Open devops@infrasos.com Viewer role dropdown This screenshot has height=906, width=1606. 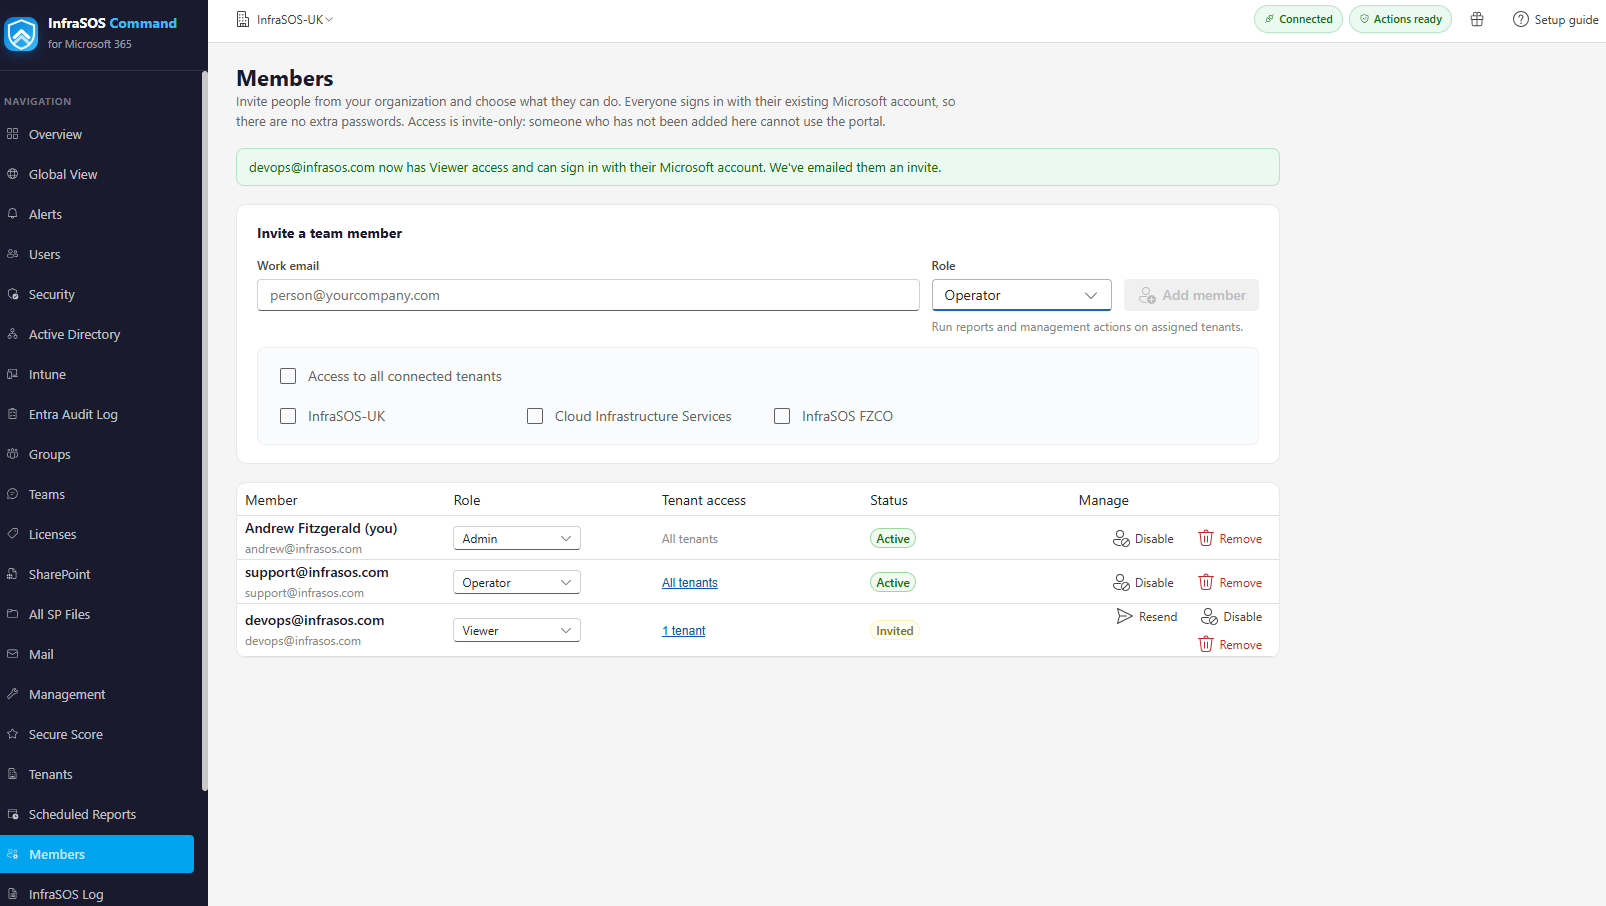[517, 630]
